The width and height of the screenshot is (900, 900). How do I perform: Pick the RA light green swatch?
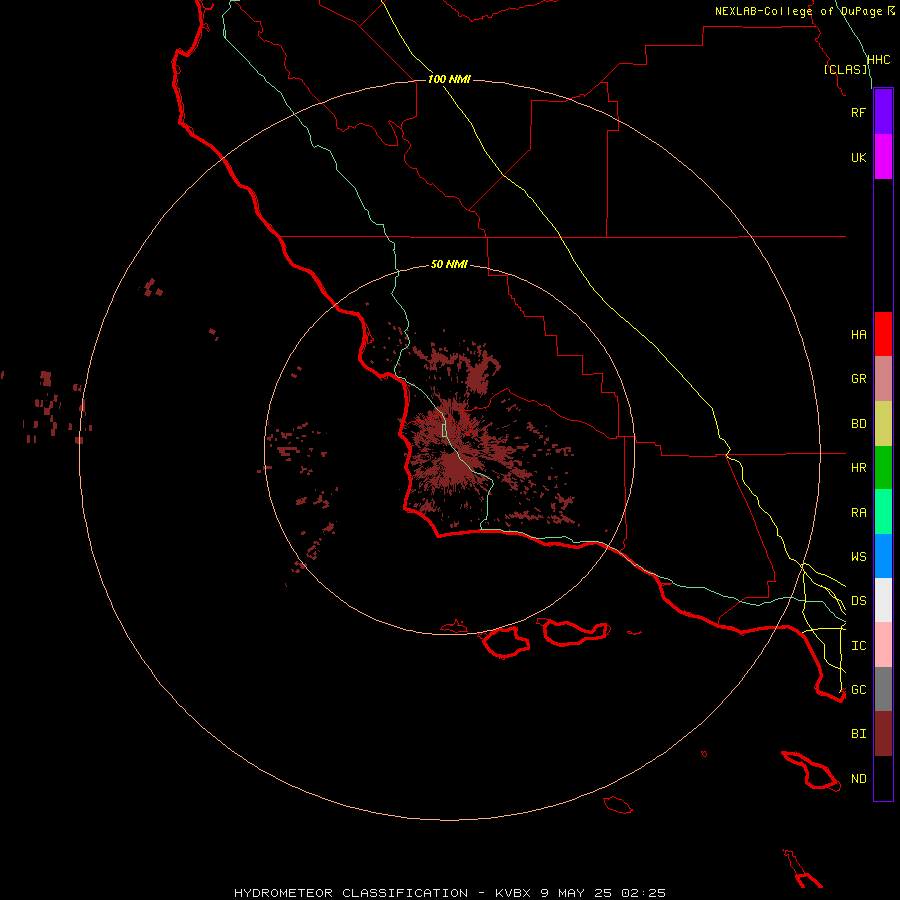tap(883, 512)
